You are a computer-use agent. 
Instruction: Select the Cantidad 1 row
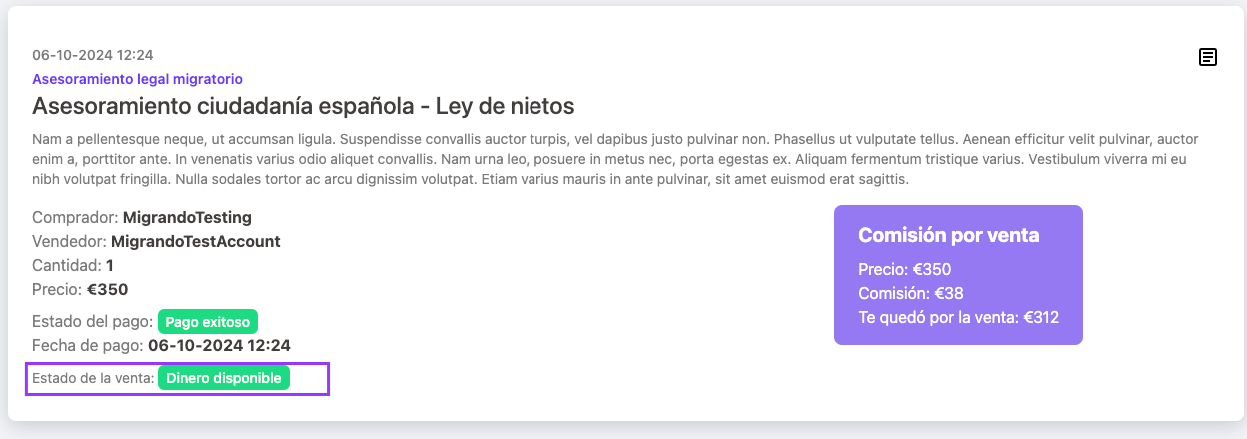point(73,265)
